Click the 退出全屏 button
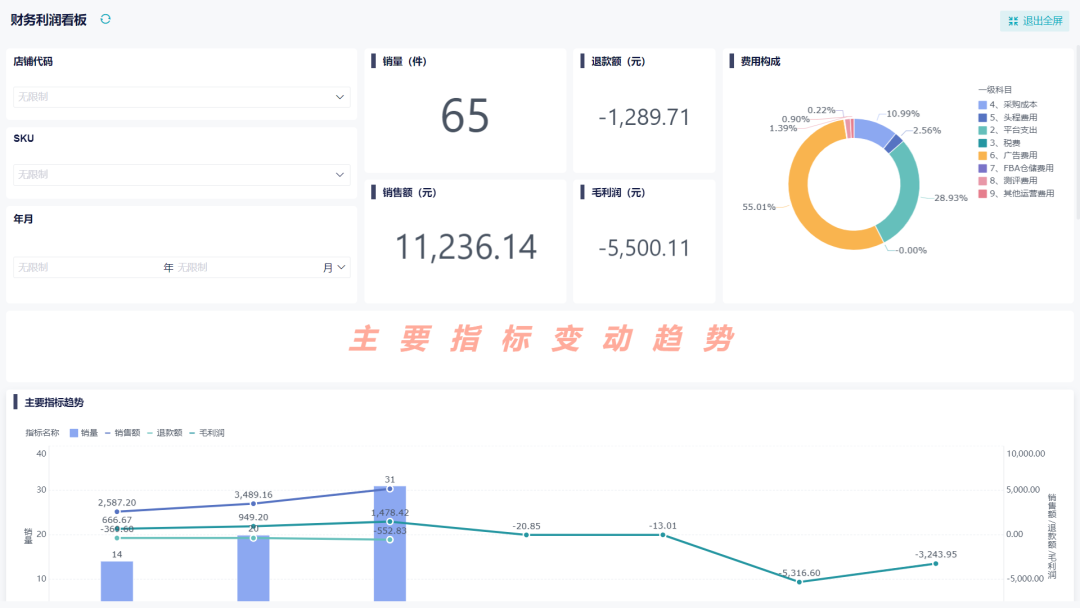The height and width of the screenshot is (608, 1080). [x=1035, y=21]
